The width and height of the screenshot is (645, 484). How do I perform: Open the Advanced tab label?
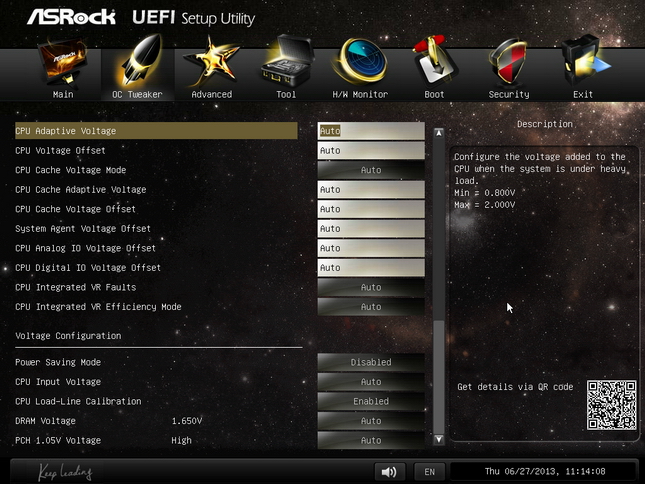(x=211, y=95)
